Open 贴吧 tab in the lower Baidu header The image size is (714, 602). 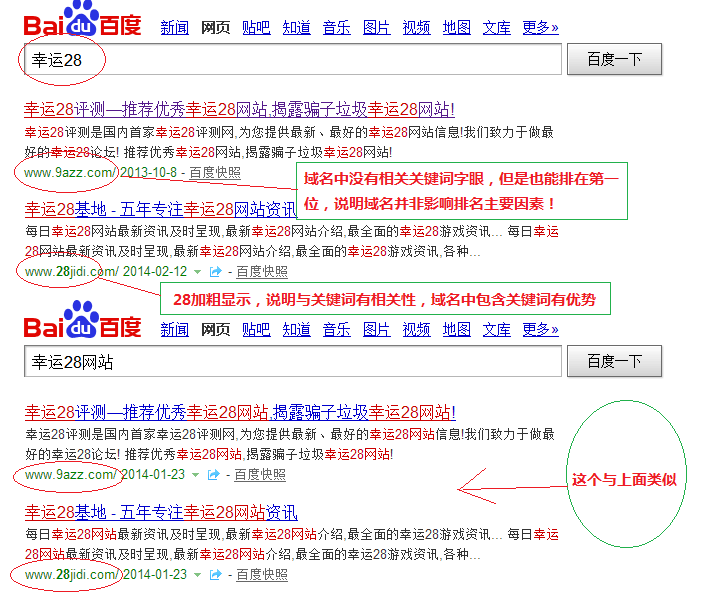256,330
